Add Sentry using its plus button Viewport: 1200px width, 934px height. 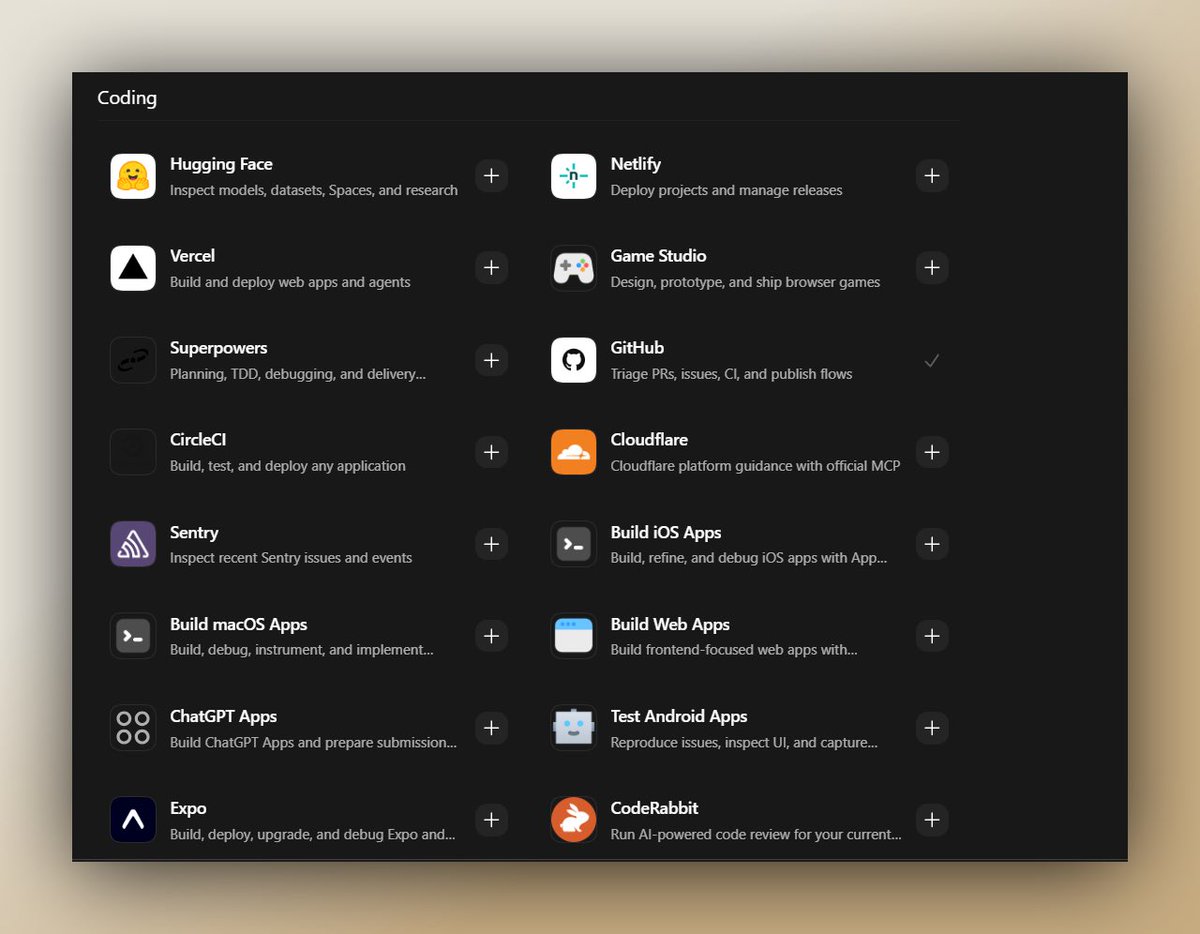point(491,544)
